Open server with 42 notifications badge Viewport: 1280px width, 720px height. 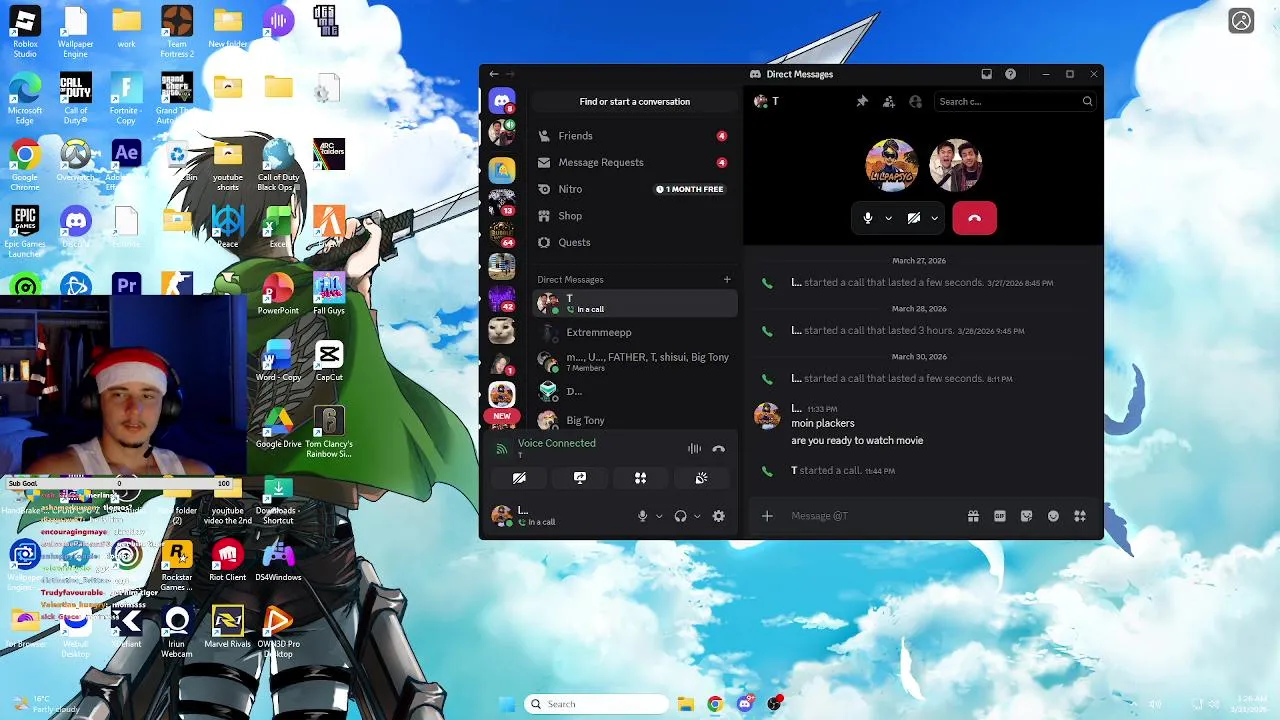502,297
